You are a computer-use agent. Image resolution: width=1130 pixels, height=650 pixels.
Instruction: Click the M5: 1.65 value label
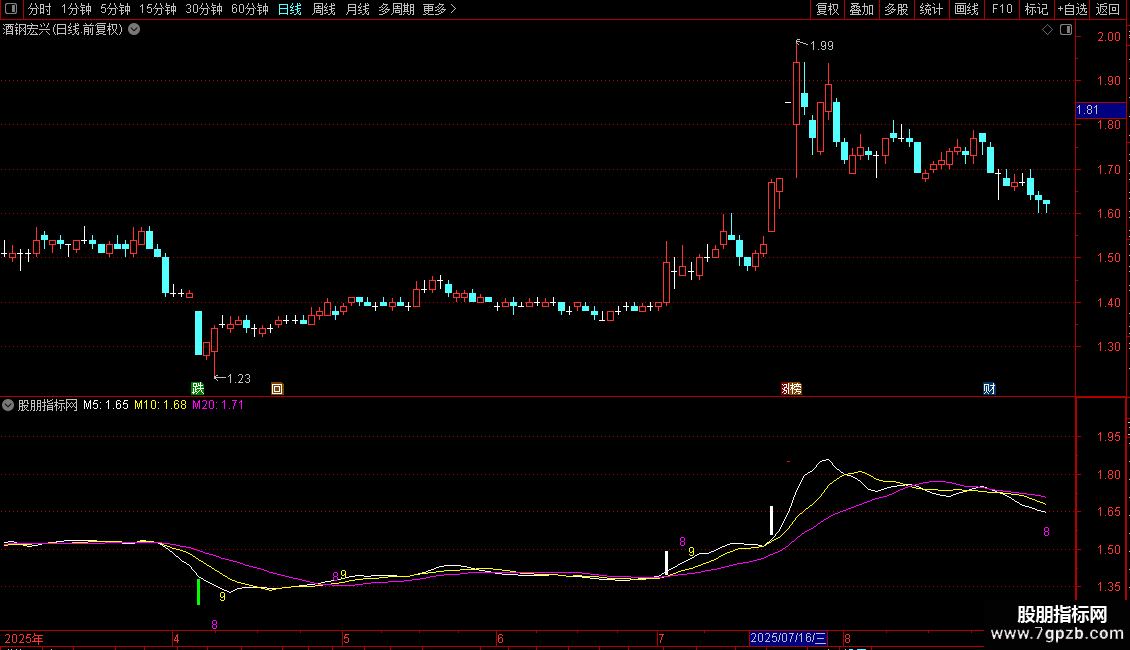click(106, 405)
